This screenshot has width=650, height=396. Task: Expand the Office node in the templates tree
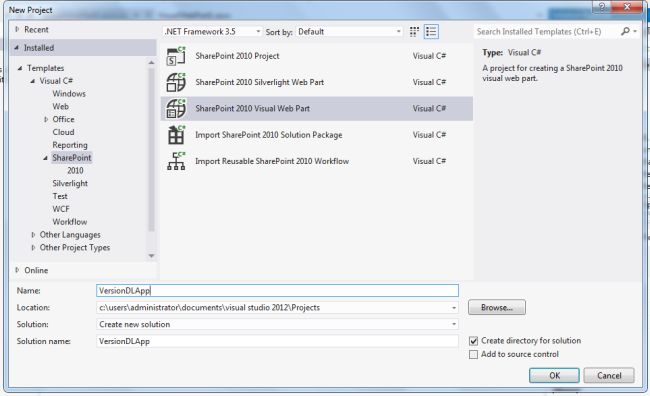(x=46, y=119)
